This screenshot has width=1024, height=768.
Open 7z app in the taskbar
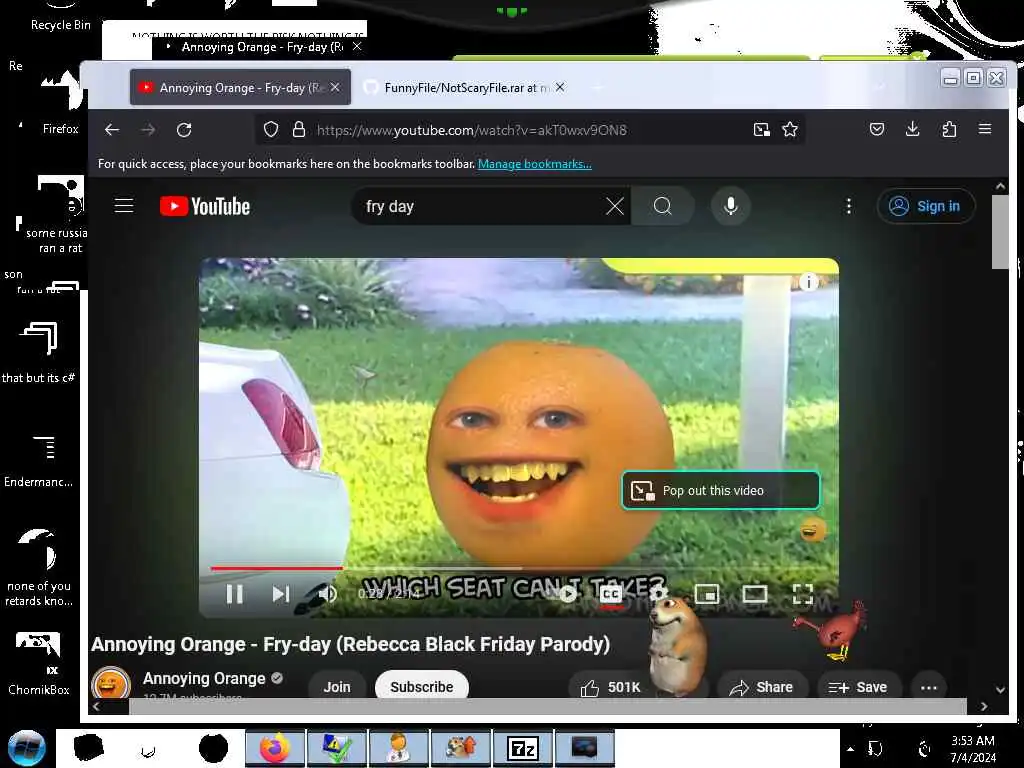[523, 748]
